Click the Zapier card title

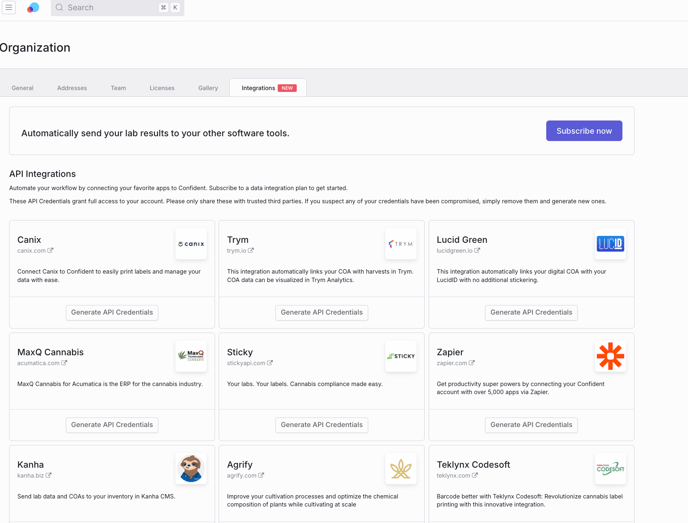[x=450, y=352]
